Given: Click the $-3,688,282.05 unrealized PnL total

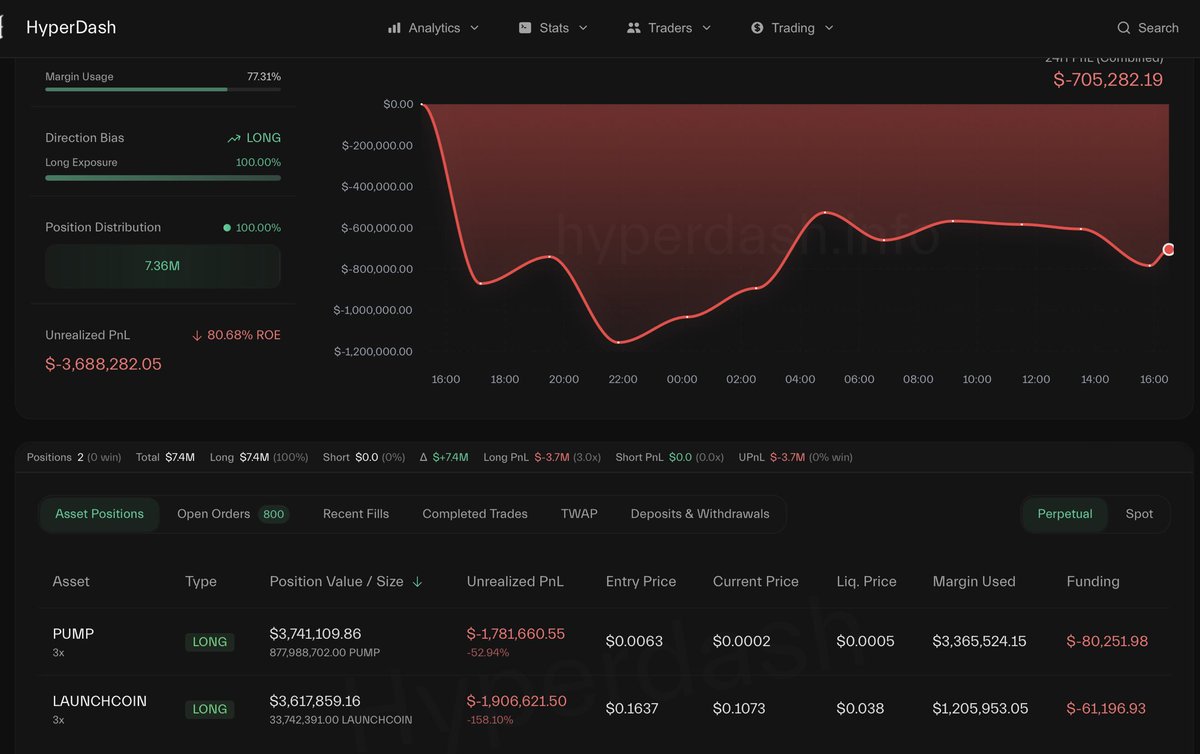Looking at the screenshot, I should click(x=103, y=364).
